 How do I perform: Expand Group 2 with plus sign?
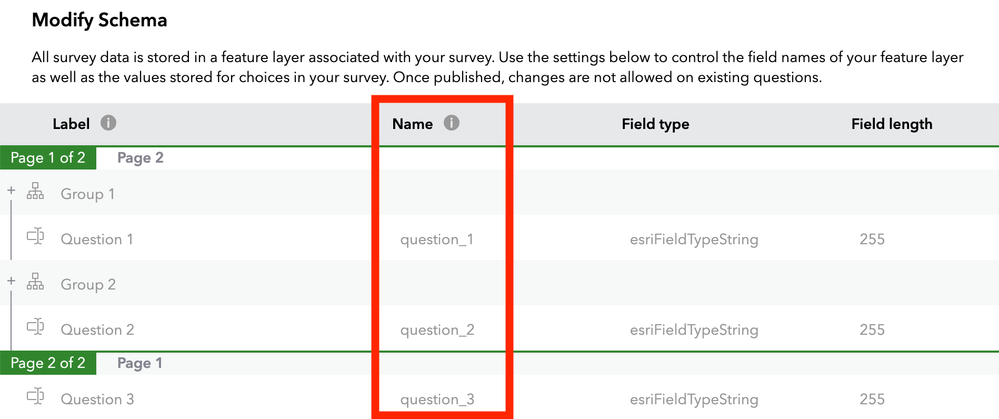pos(11,282)
